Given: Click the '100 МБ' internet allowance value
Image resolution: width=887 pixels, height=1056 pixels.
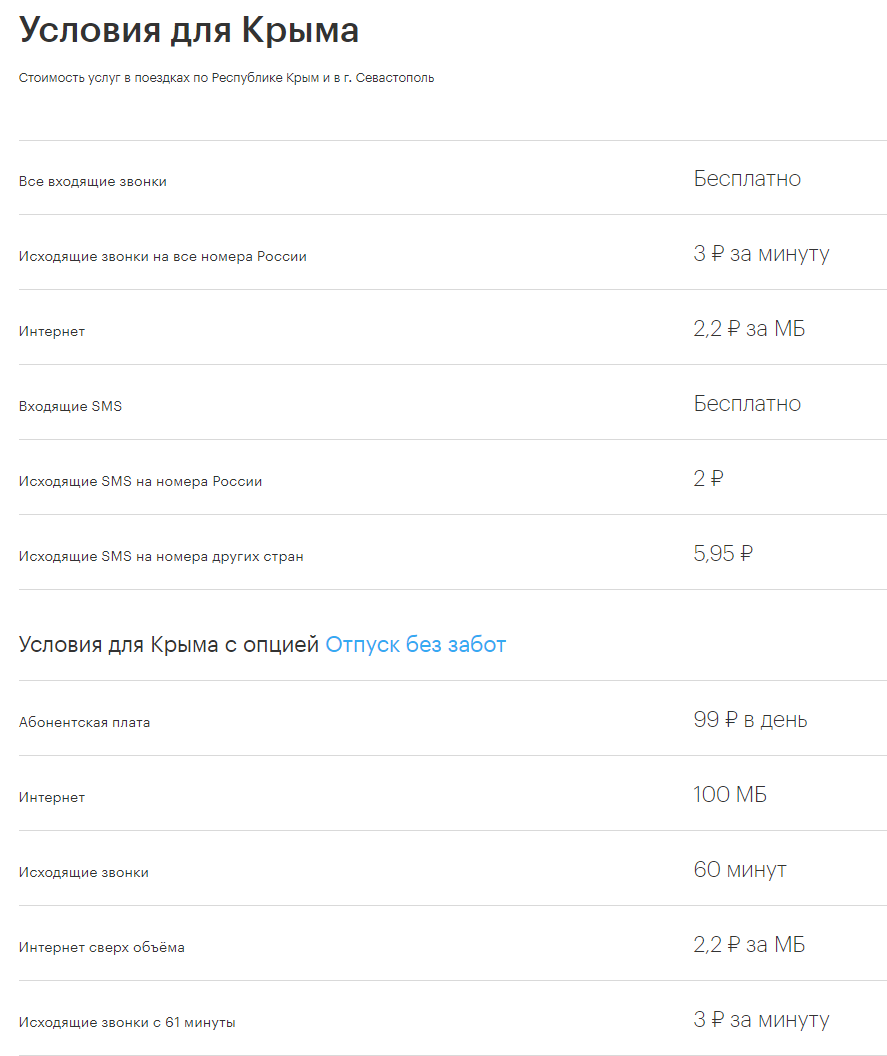Looking at the screenshot, I should (x=730, y=795).
